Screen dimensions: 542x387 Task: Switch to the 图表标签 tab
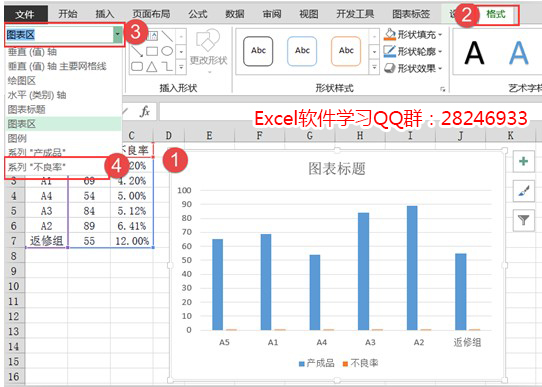click(411, 14)
